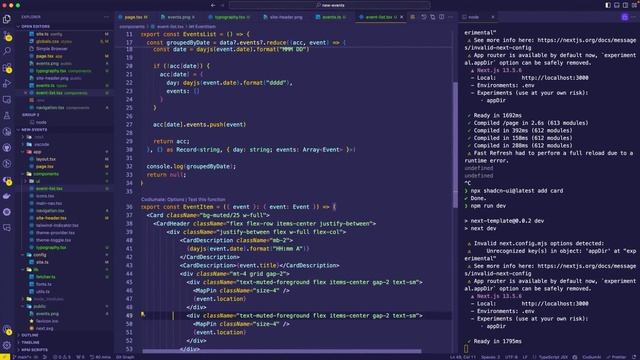Toggle primary side bar layout icon

pos(608,5)
